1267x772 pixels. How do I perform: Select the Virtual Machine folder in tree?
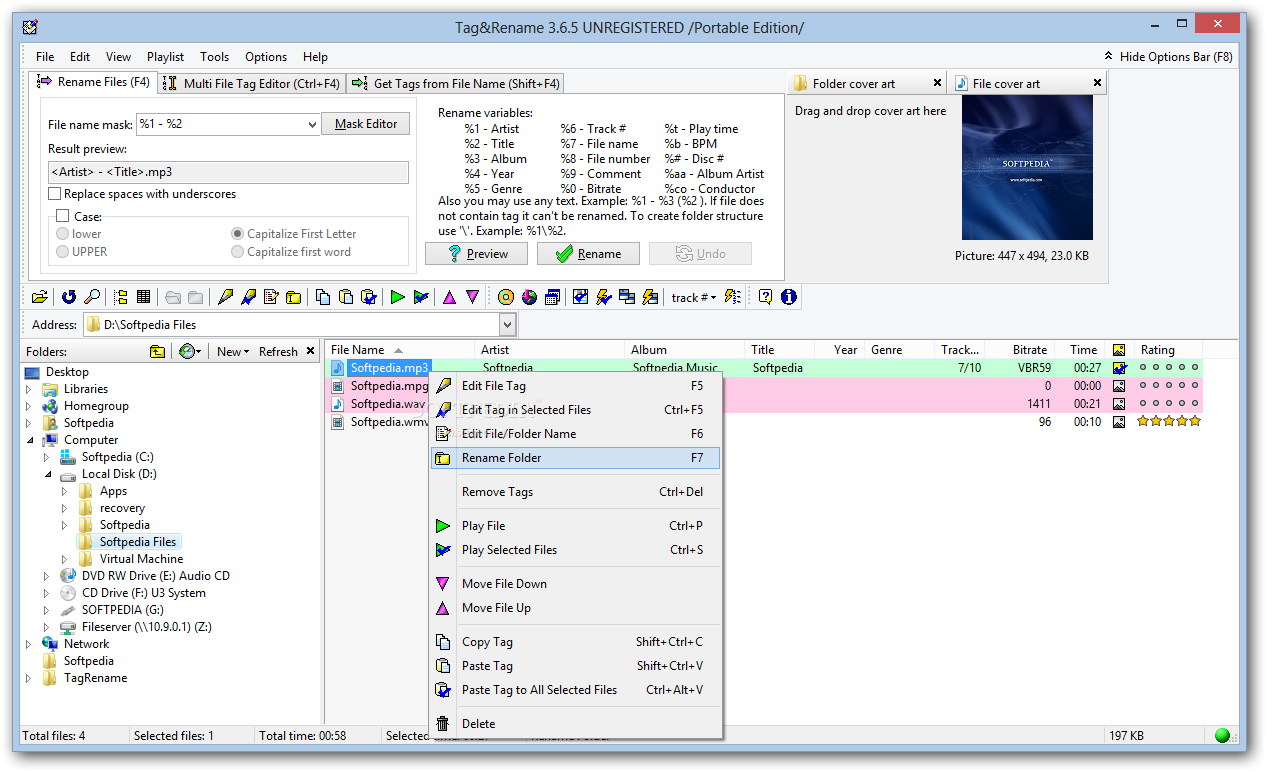click(x=141, y=559)
